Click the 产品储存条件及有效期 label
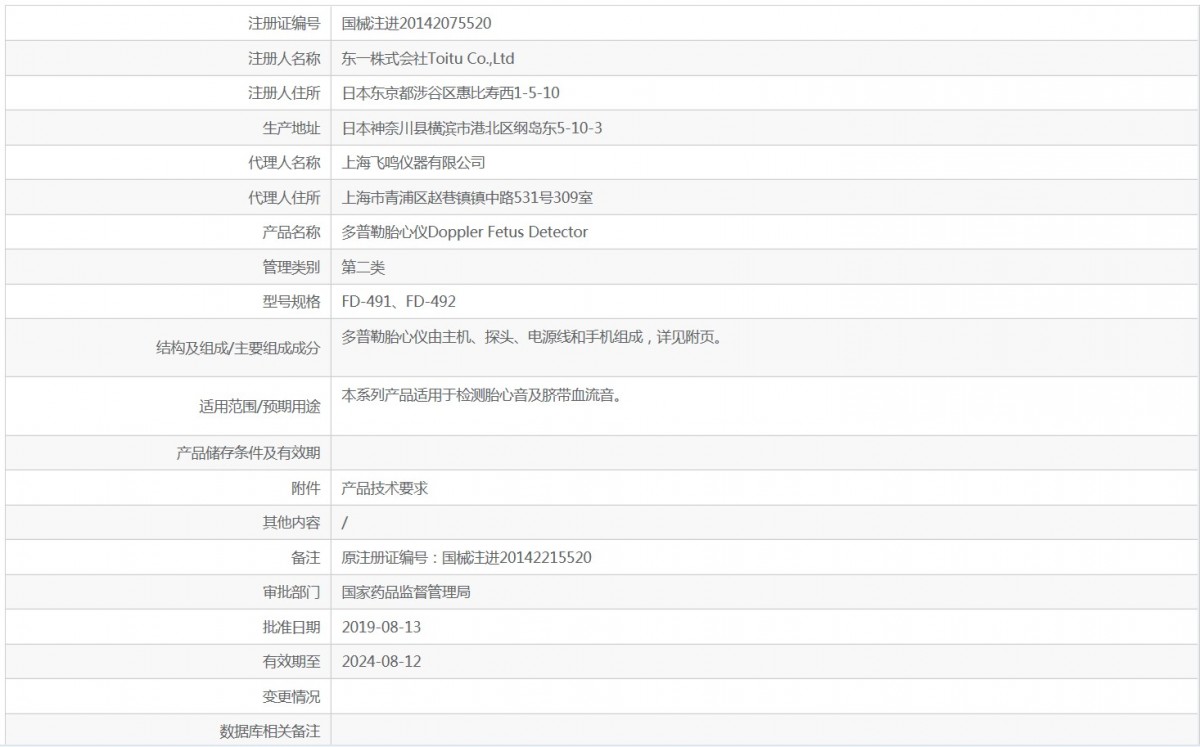1200x747 pixels. pos(248,453)
